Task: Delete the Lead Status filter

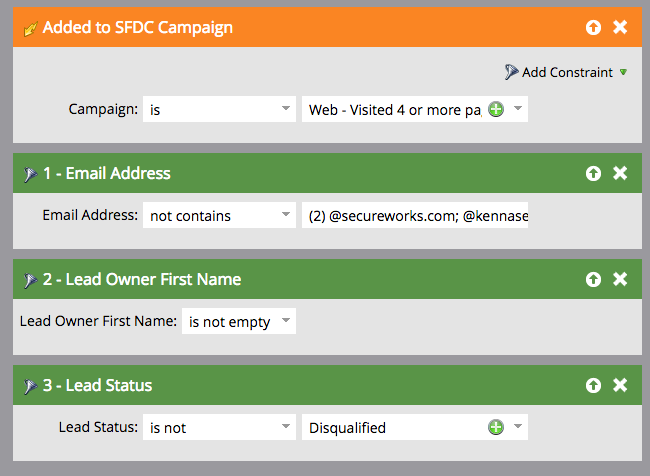Action: 620,385
